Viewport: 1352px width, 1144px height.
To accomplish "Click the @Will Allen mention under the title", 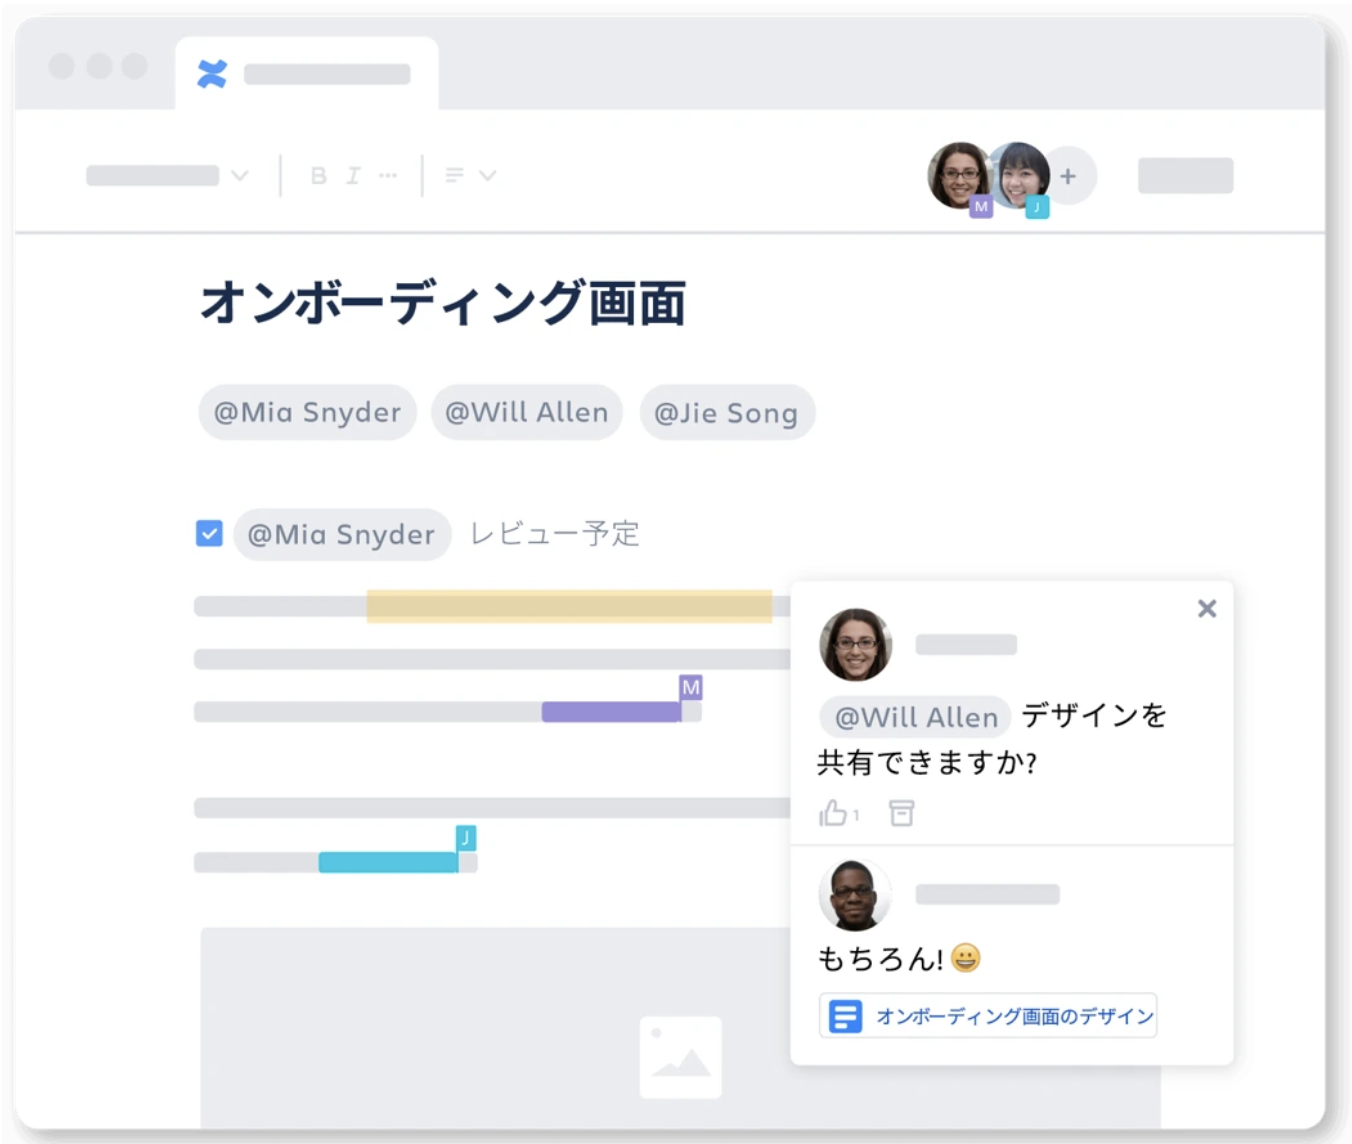I will click(x=527, y=412).
